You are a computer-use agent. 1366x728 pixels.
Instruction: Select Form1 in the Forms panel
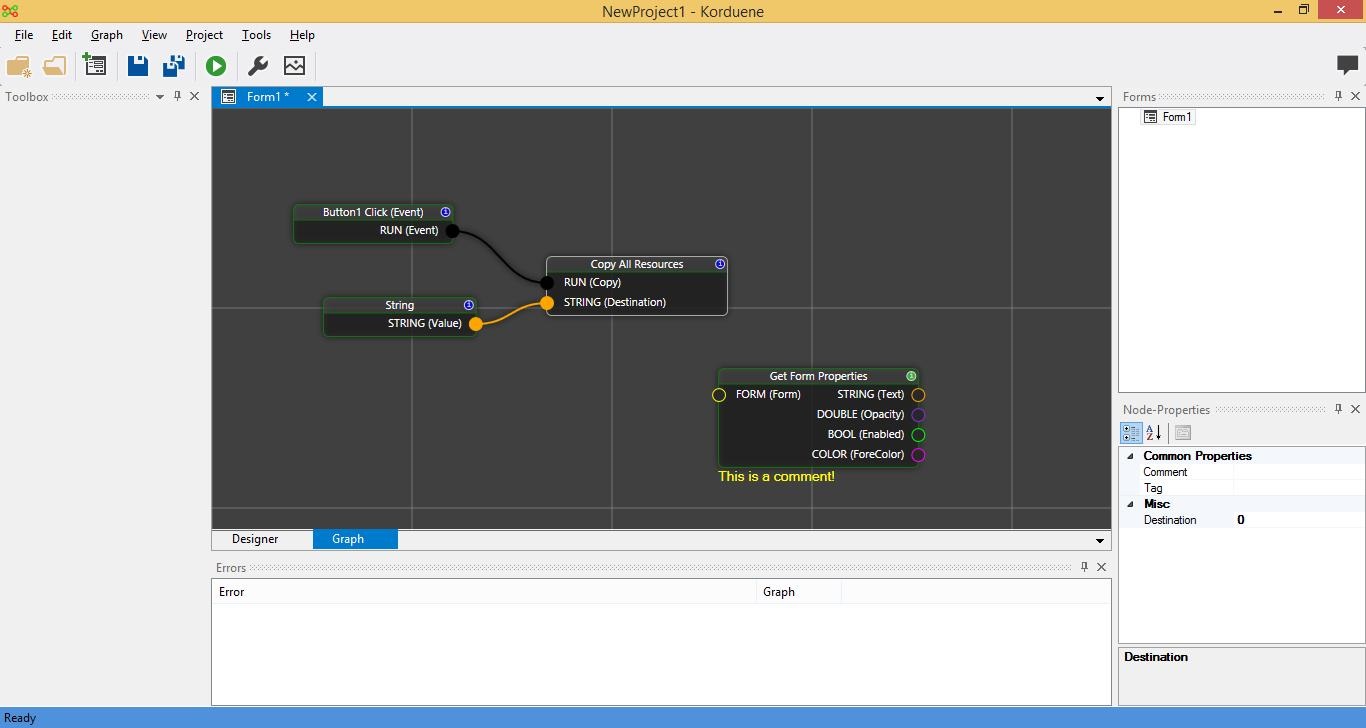point(1176,117)
